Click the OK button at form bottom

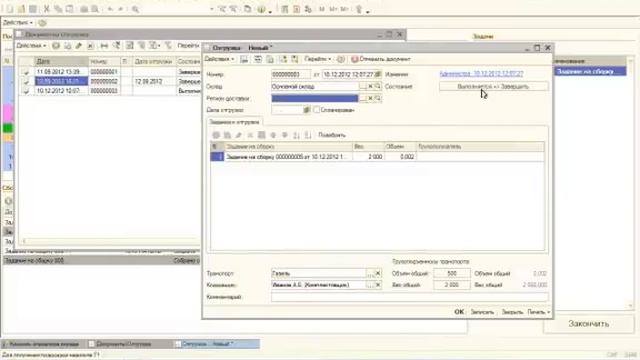(x=459, y=312)
